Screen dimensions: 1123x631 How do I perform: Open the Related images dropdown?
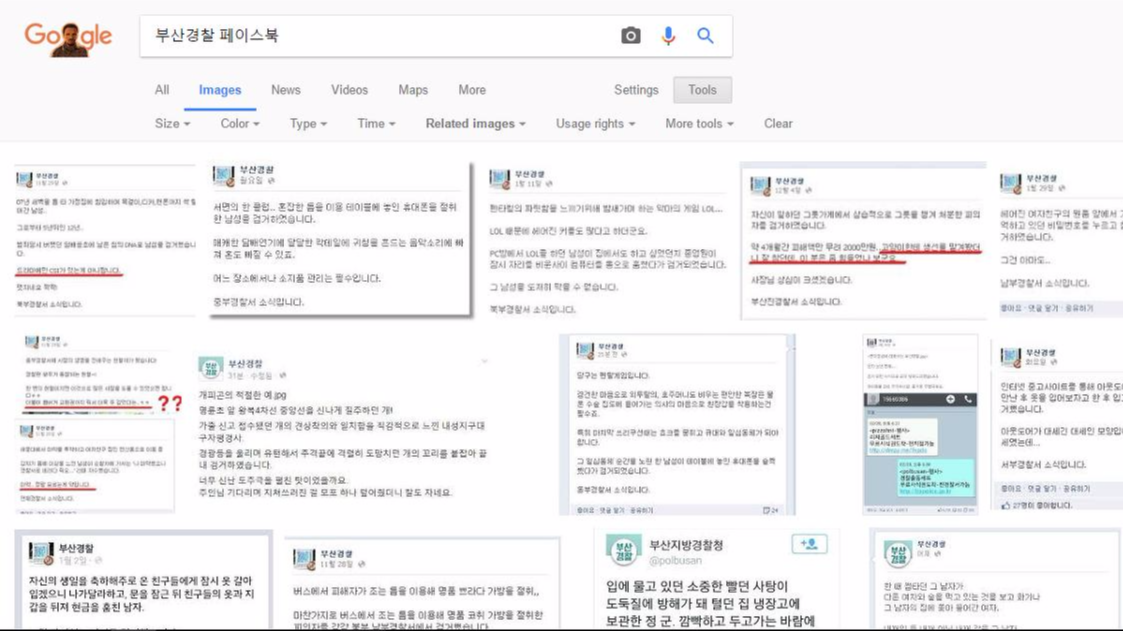472,123
